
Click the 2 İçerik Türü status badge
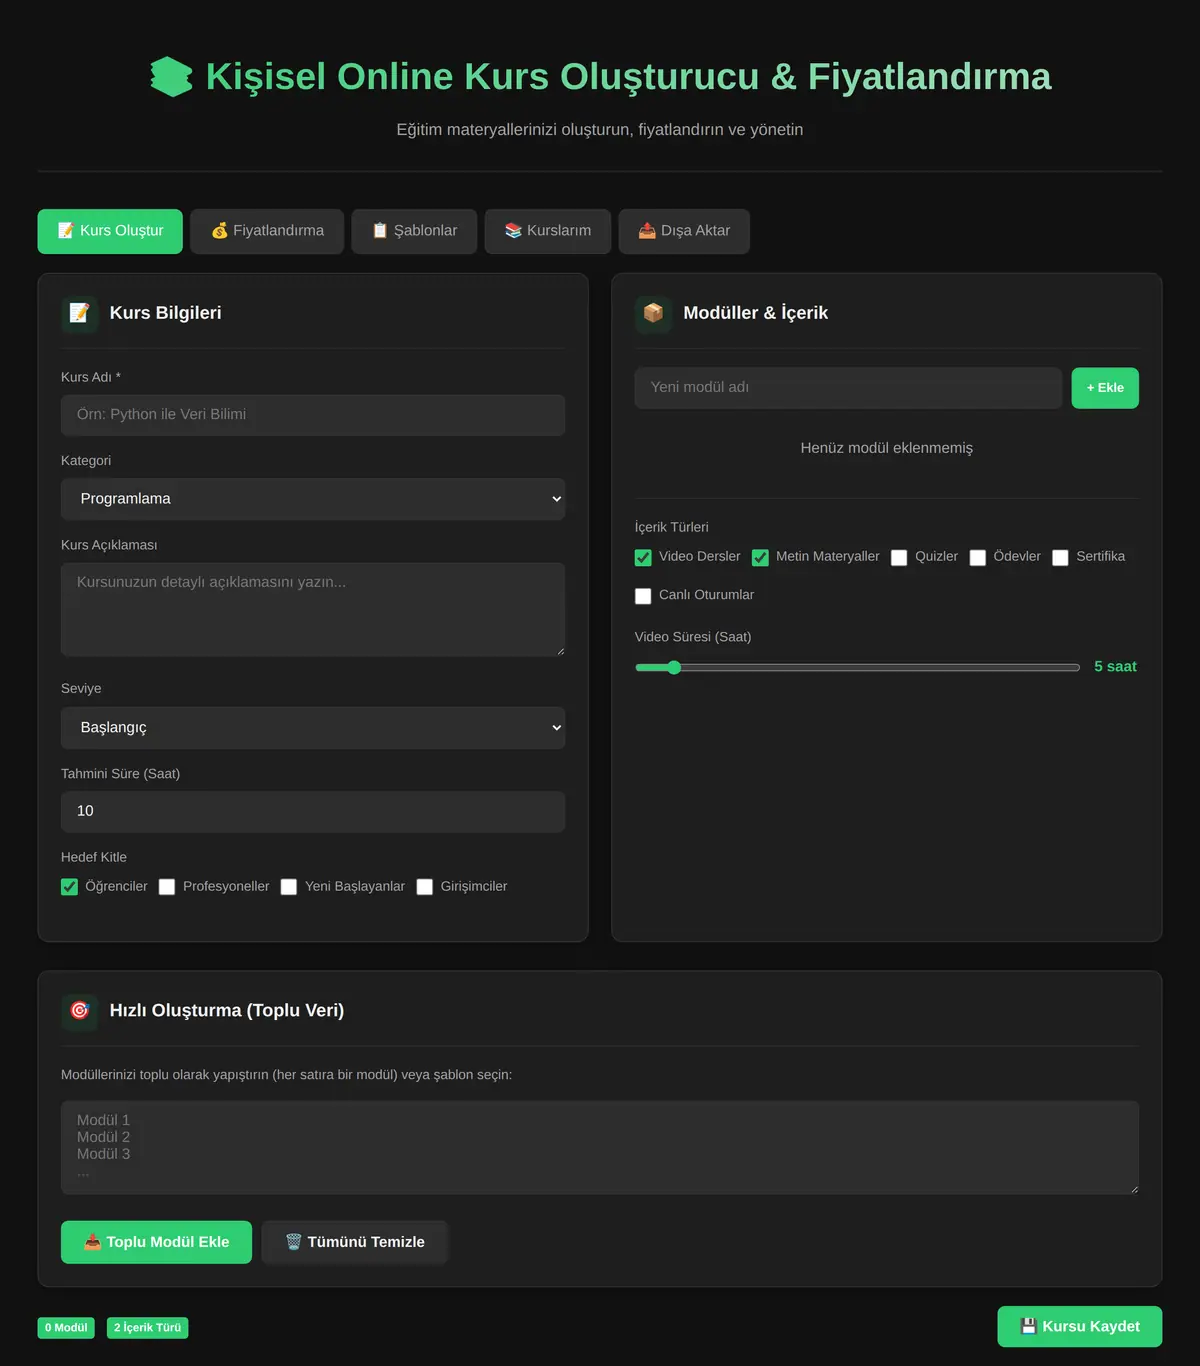click(x=147, y=1328)
